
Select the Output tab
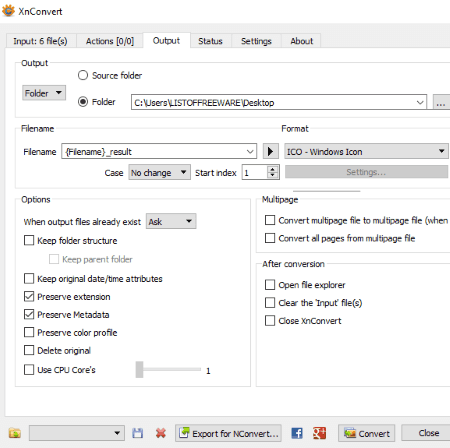click(166, 41)
